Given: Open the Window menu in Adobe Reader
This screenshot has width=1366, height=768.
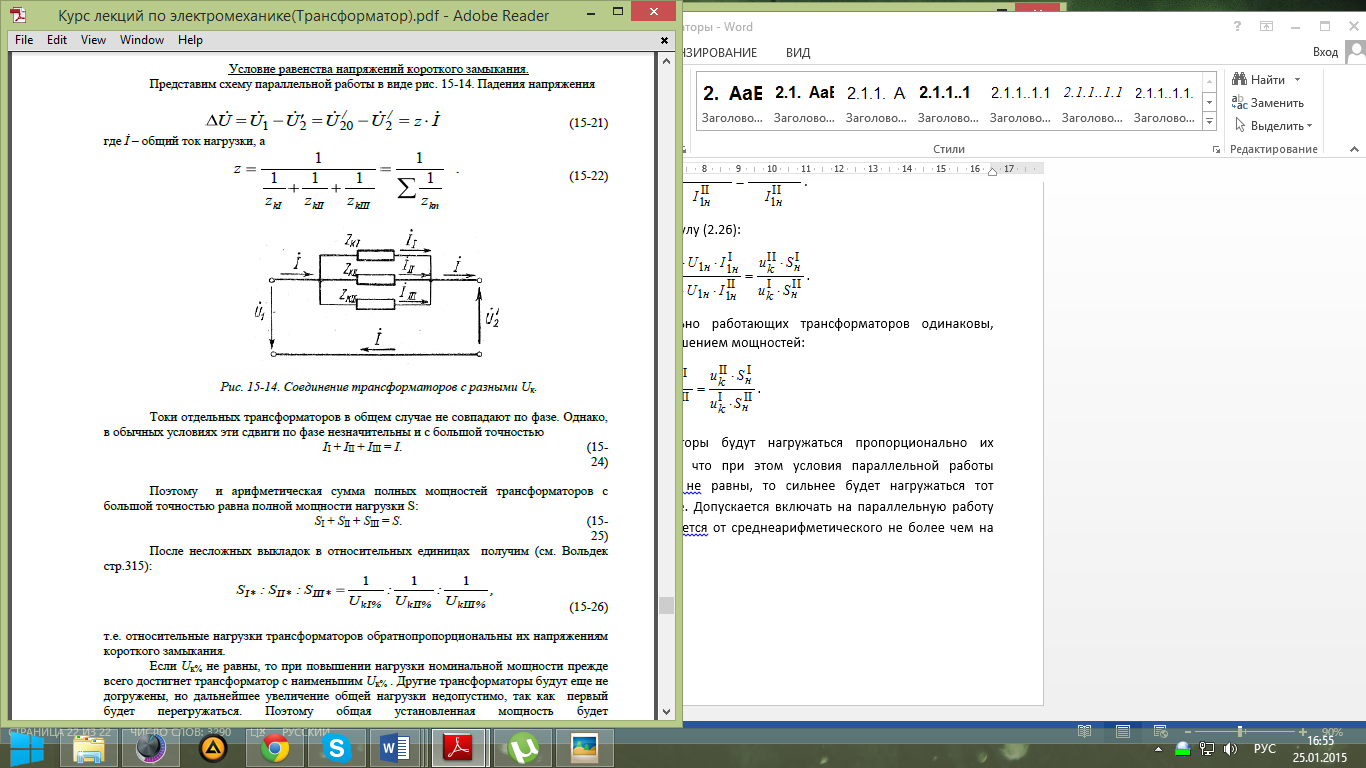Looking at the screenshot, I should [142, 40].
